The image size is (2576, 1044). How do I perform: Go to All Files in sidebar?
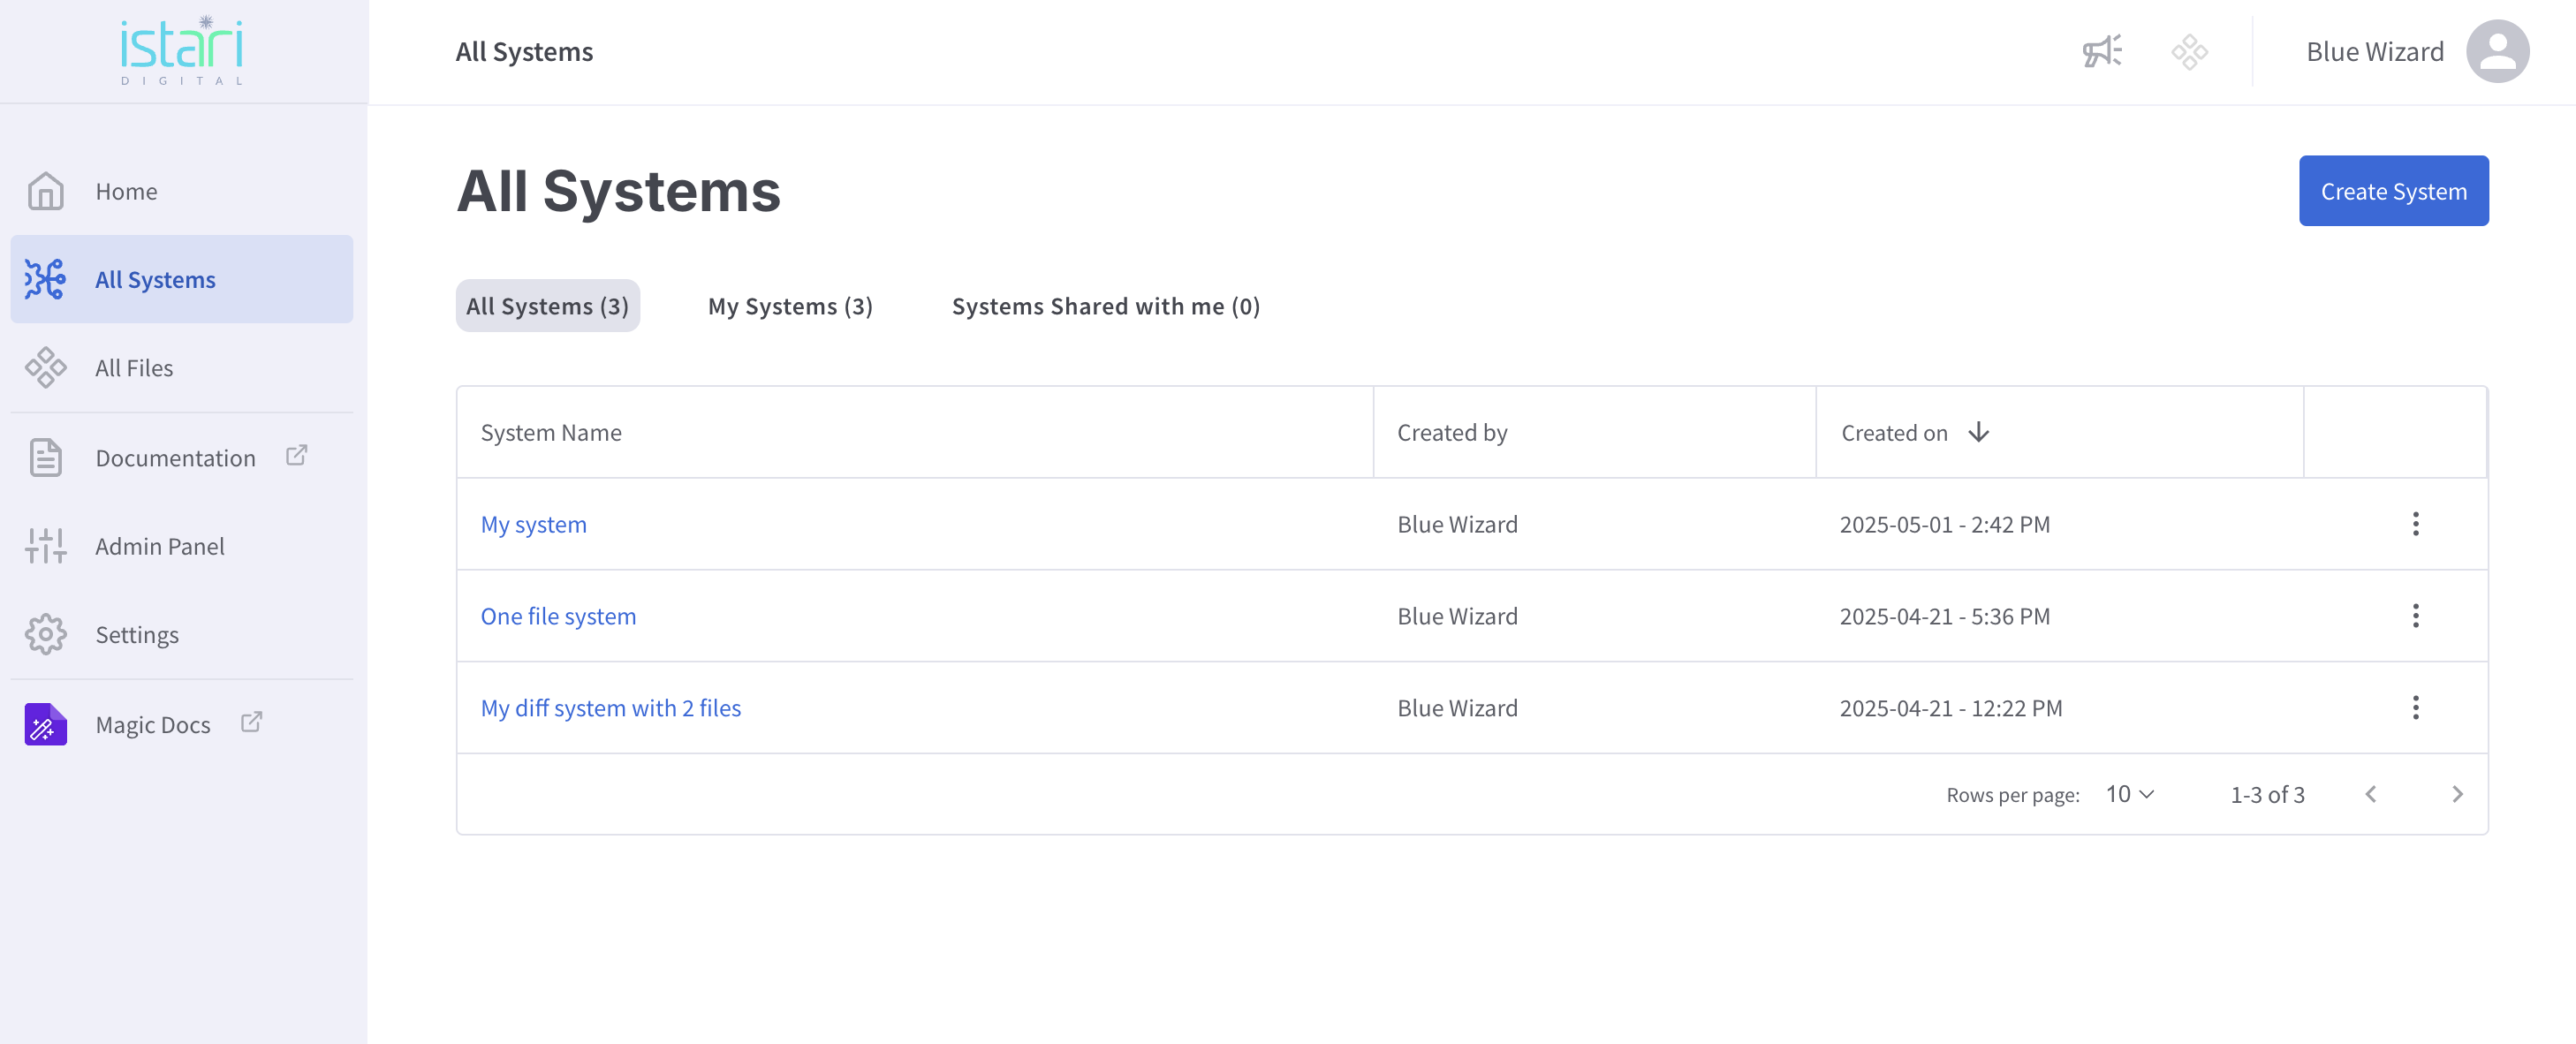click(x=134, y=368)
